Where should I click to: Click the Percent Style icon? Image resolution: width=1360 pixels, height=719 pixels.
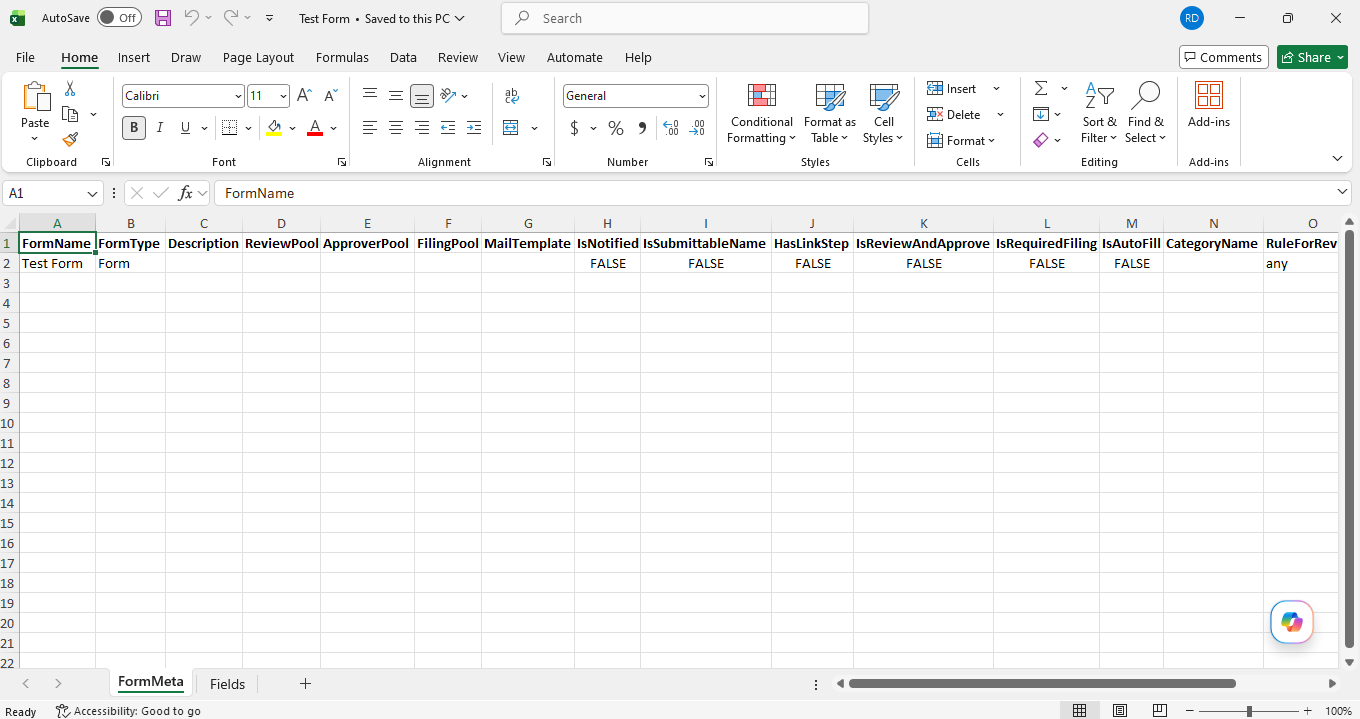coord(616,128)
